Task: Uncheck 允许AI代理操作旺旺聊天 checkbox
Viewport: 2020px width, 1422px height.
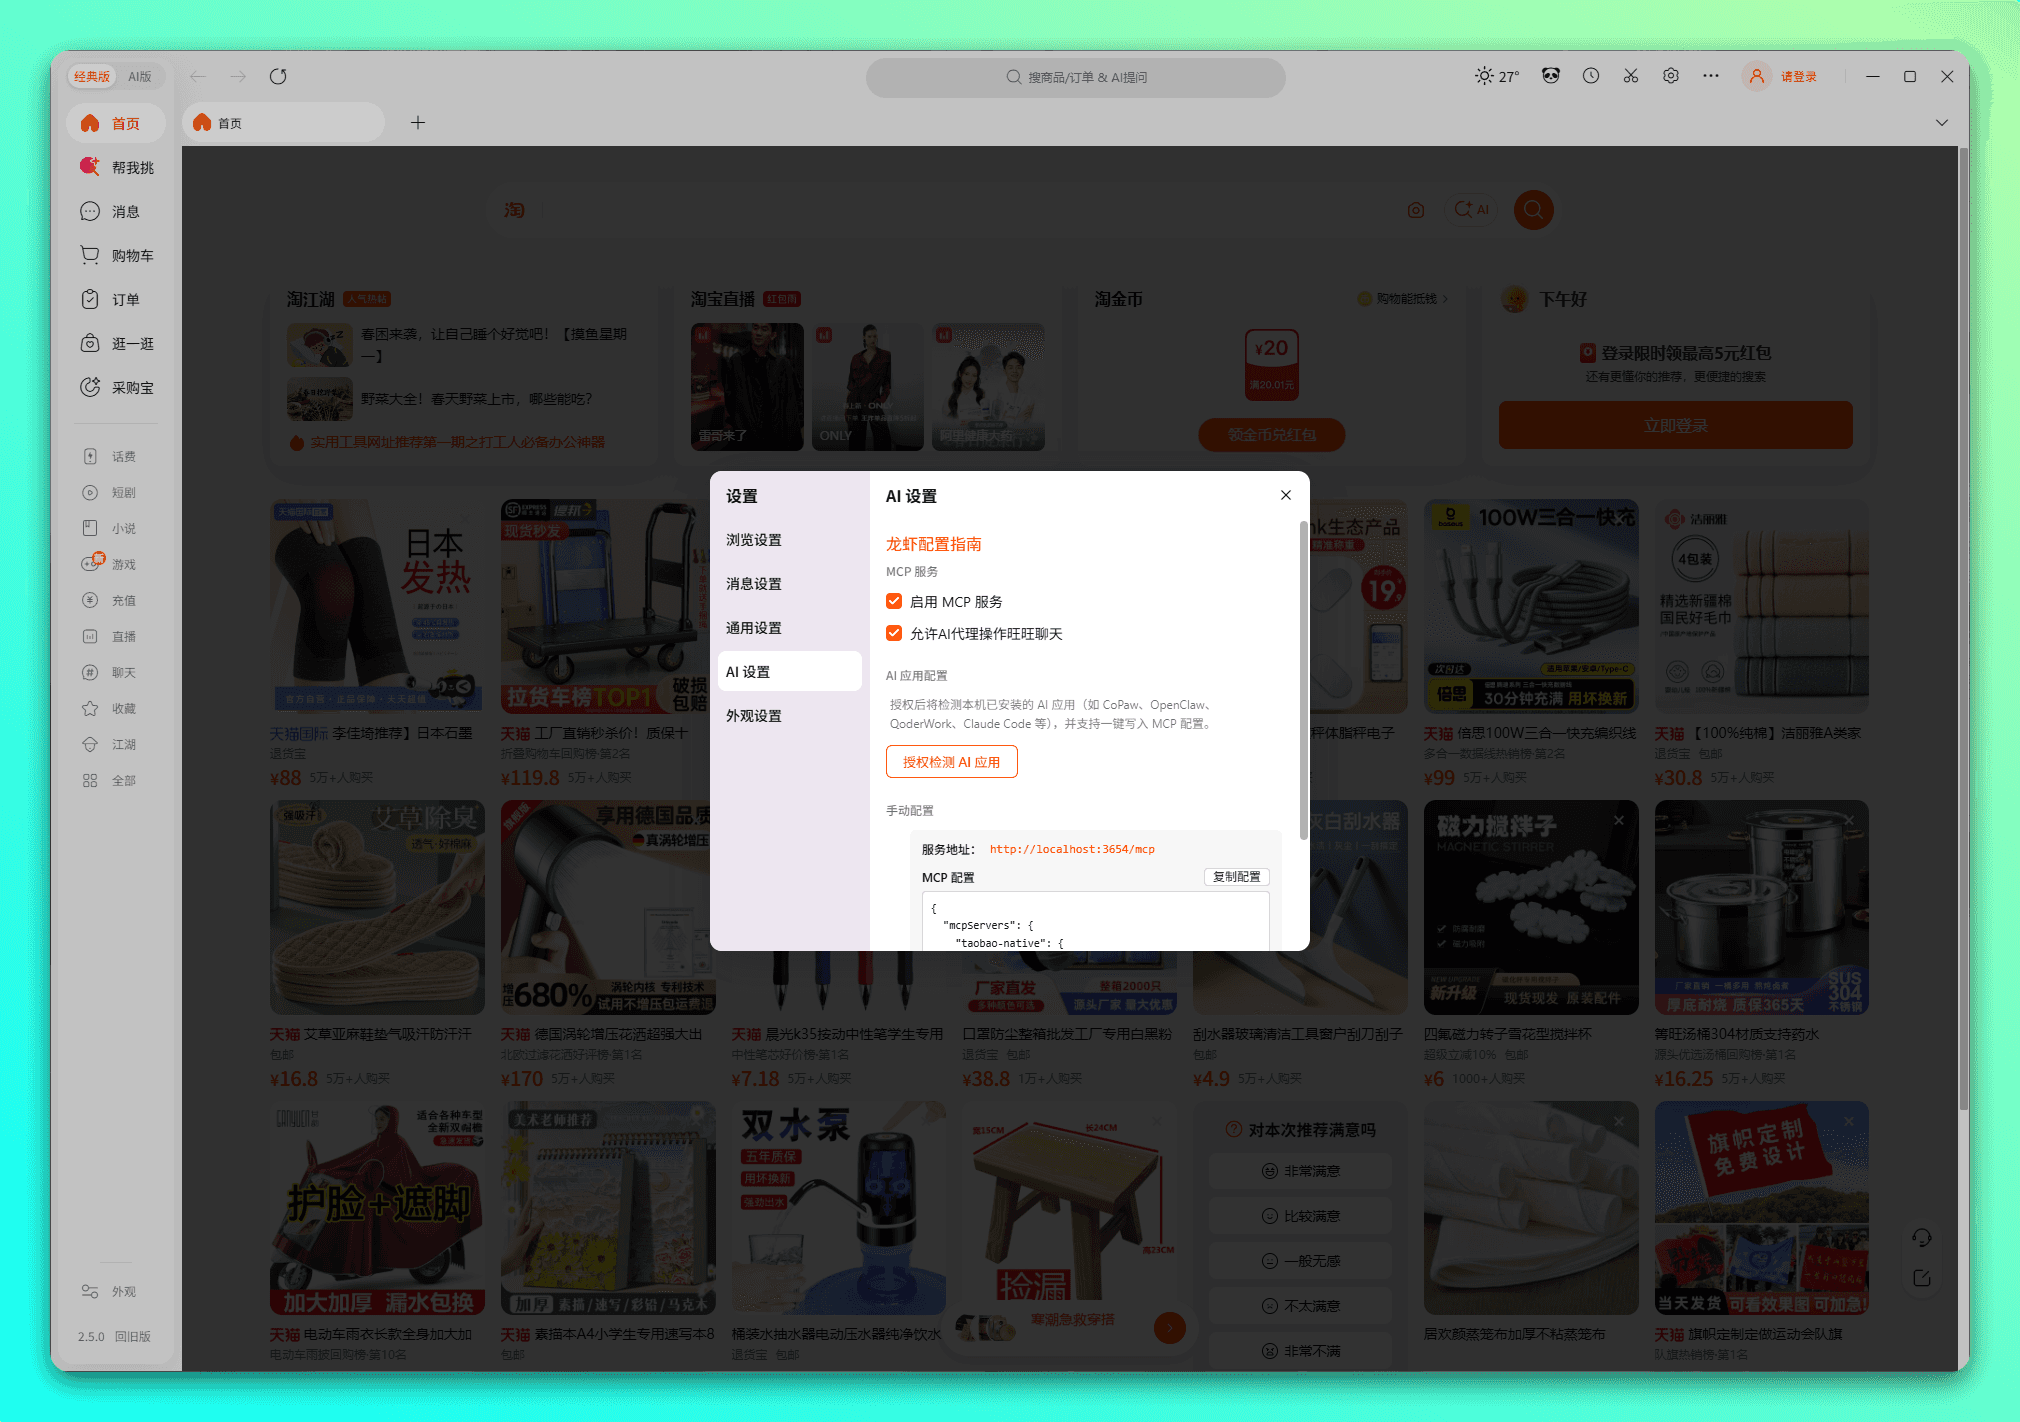Action: pos(894,633)
